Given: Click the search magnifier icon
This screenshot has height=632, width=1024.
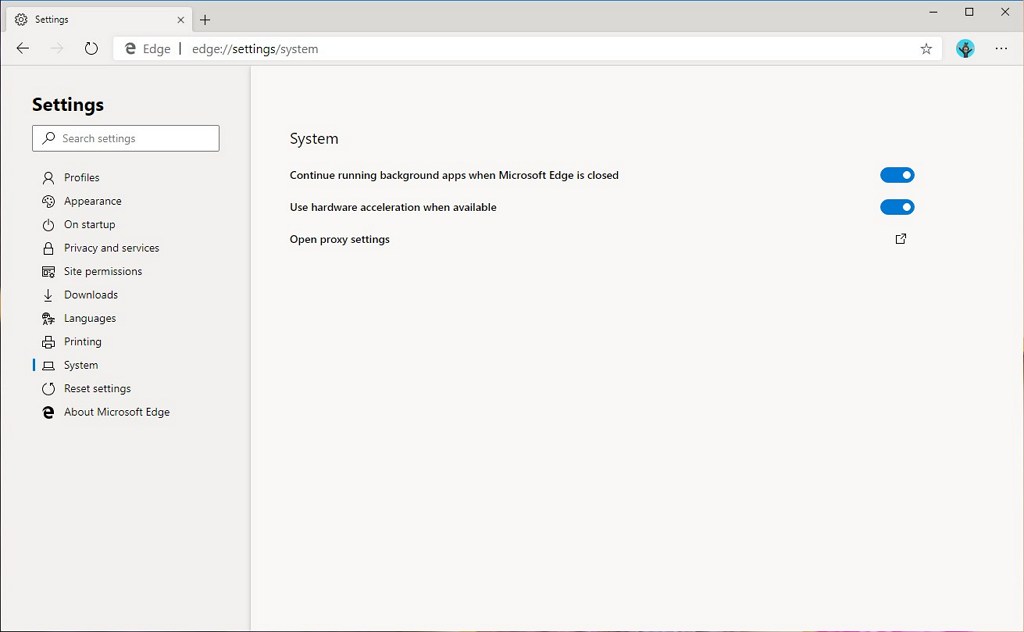Looking at the screenshot, I should click(48, 138).
